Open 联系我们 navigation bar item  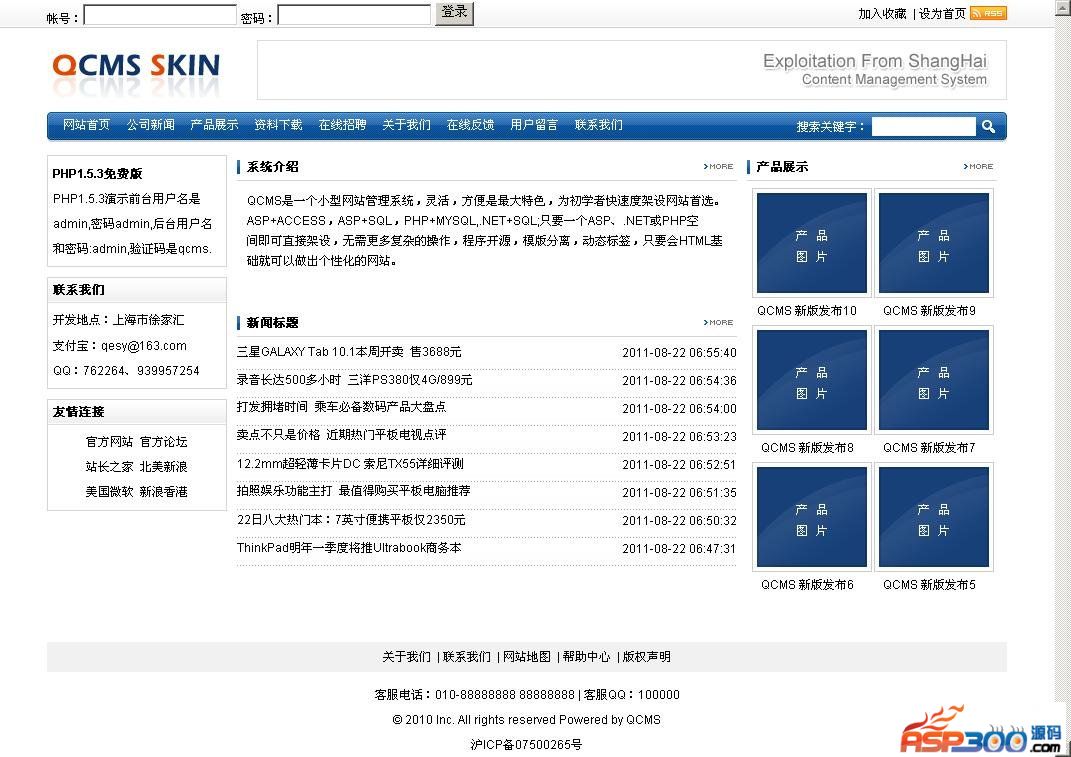(598, 124)
